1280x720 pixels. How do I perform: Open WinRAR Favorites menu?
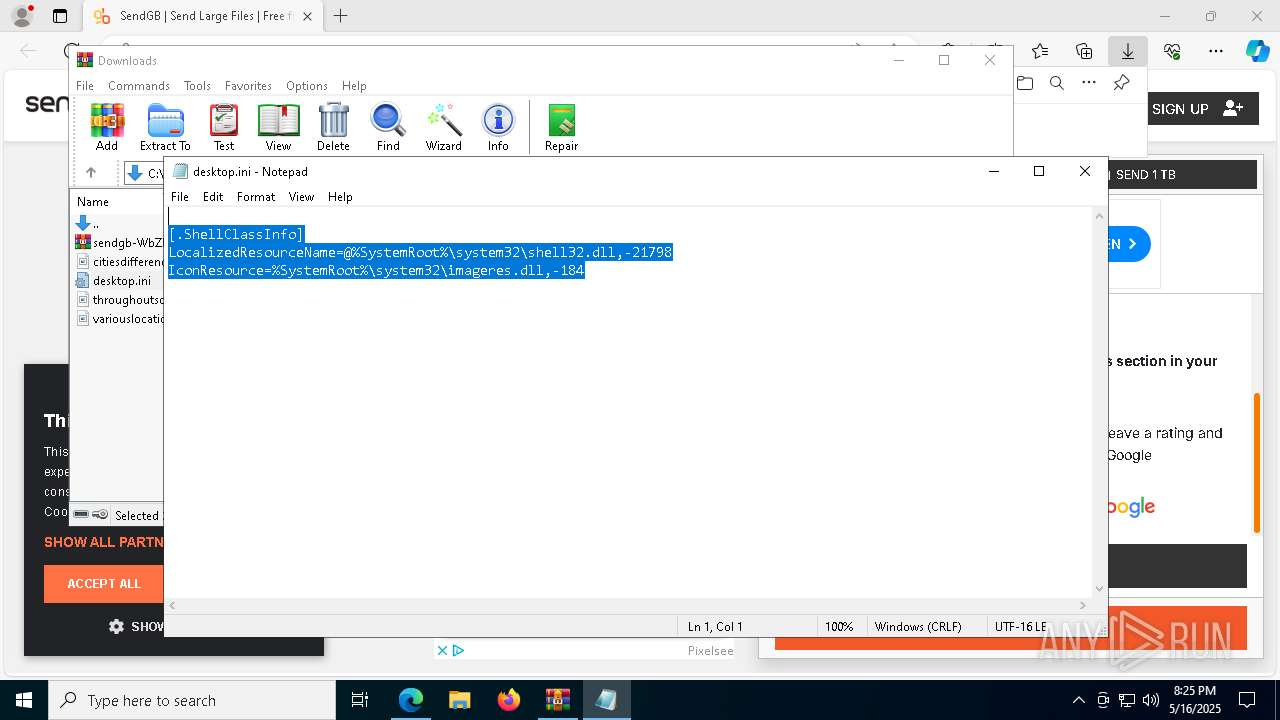point(248,86)
